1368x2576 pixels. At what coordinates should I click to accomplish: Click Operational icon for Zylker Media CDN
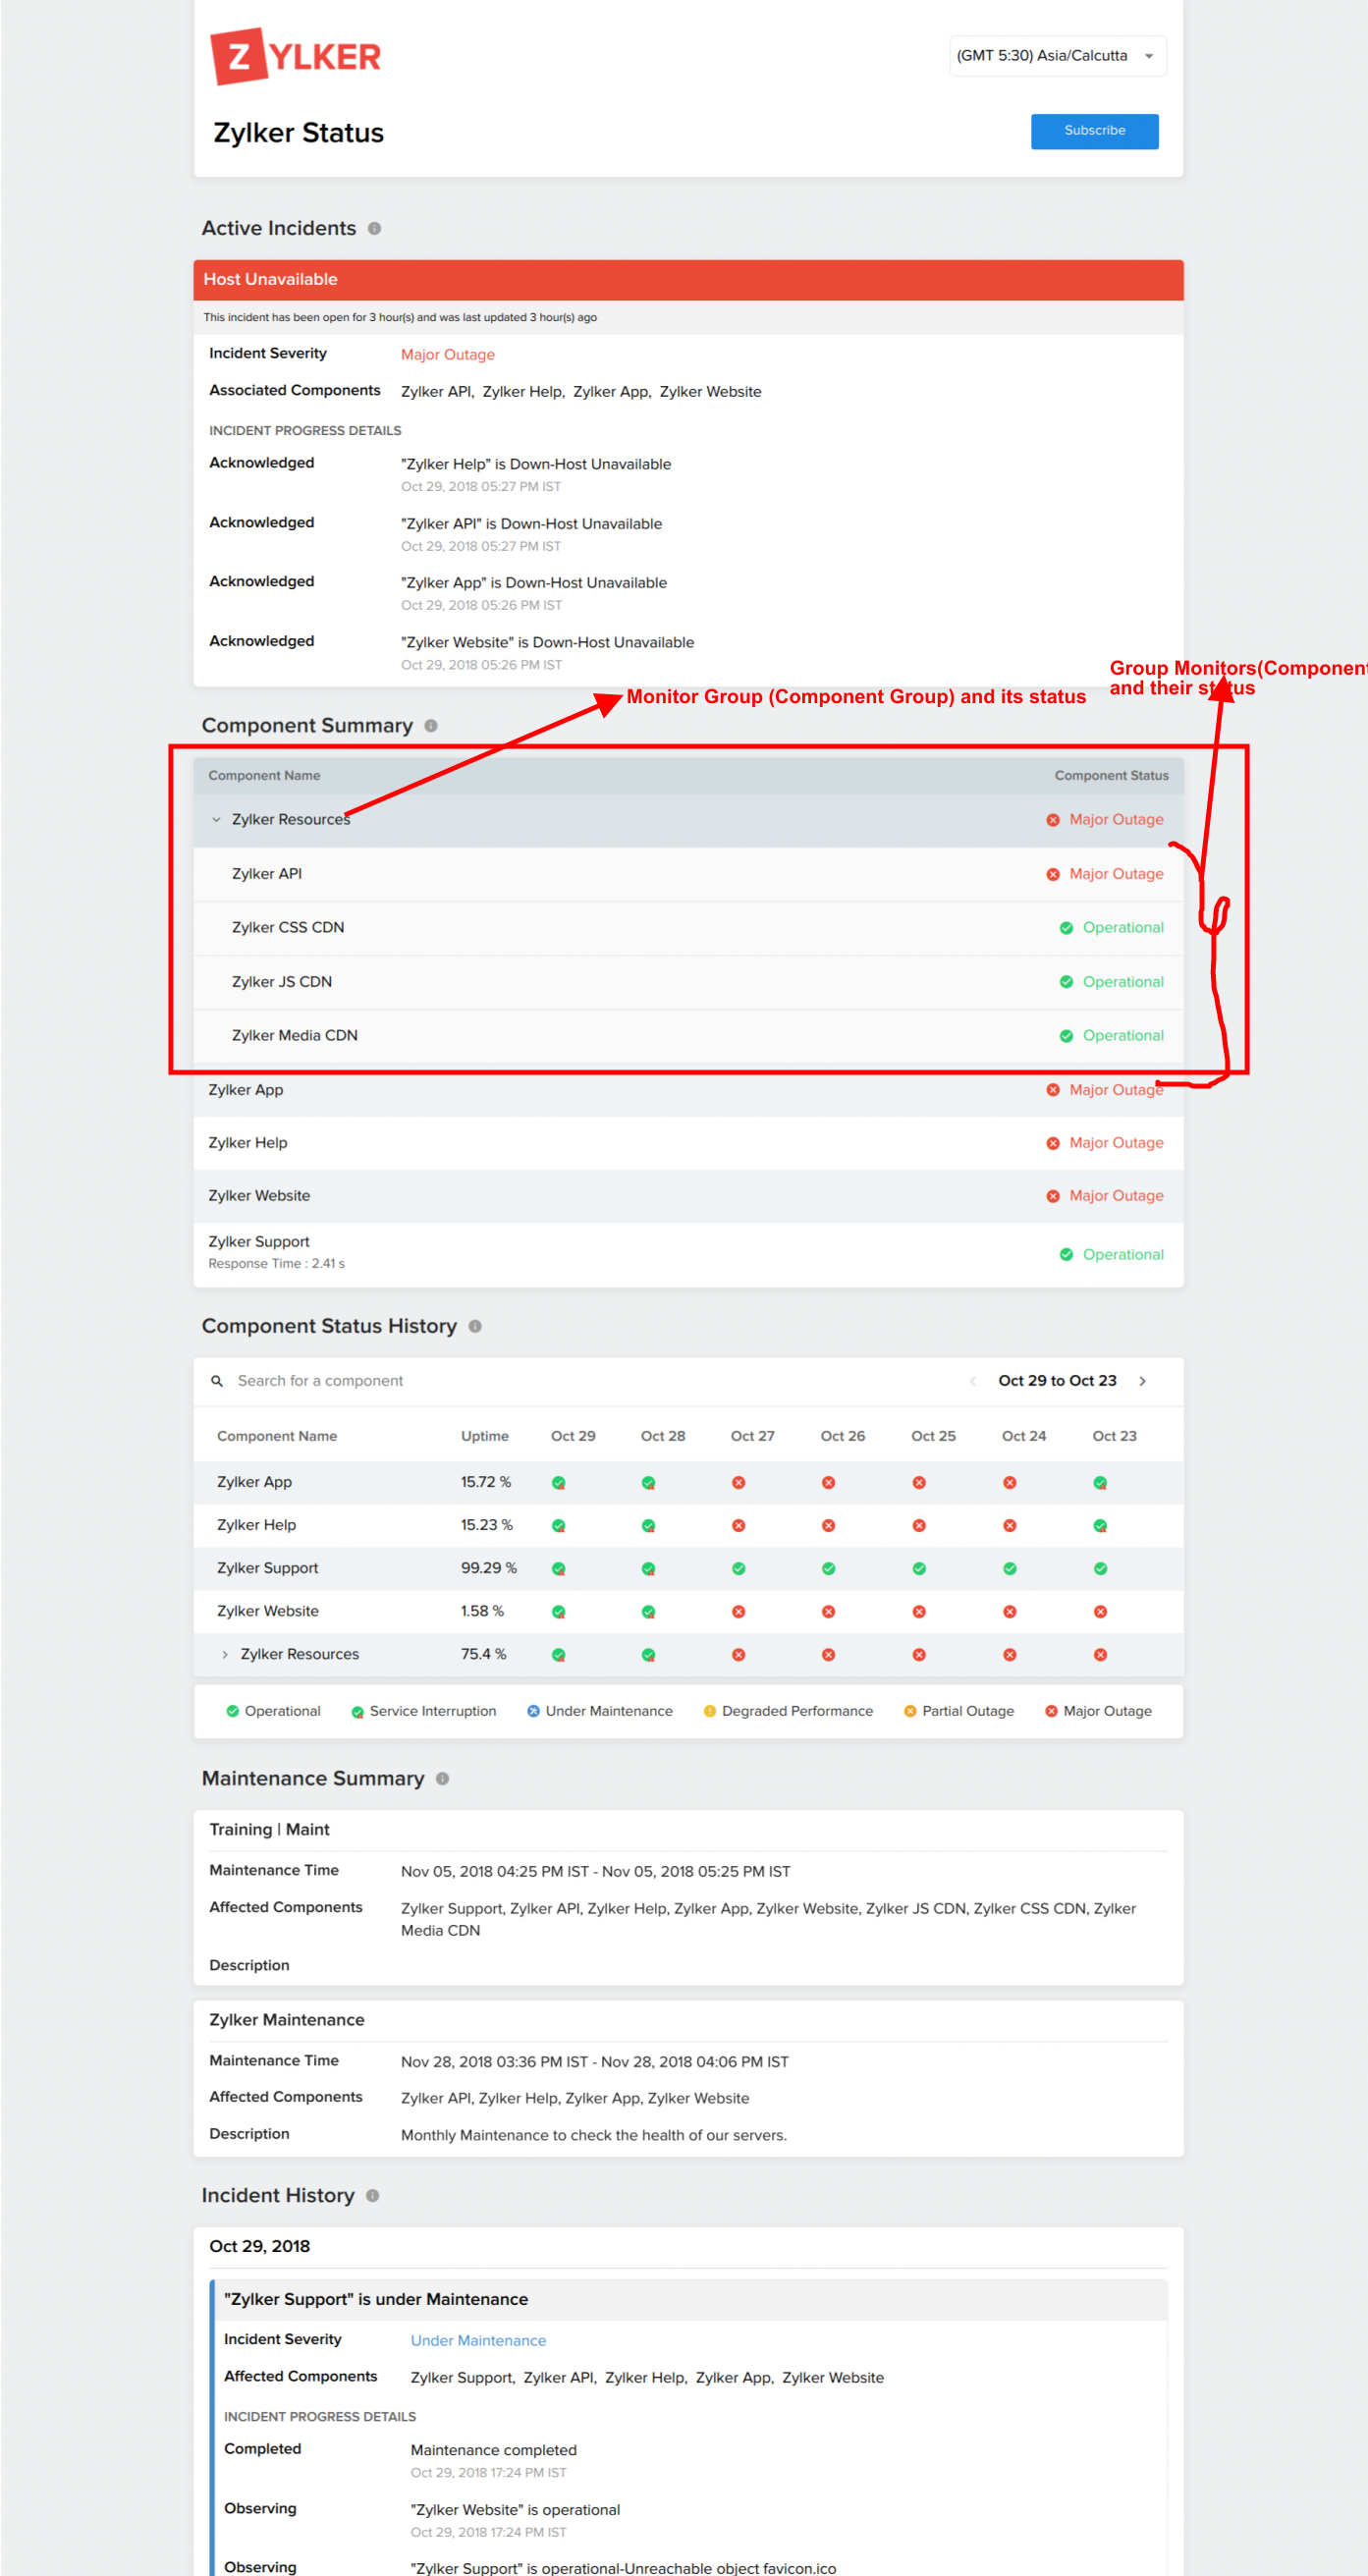(x=1066, y=1036)
